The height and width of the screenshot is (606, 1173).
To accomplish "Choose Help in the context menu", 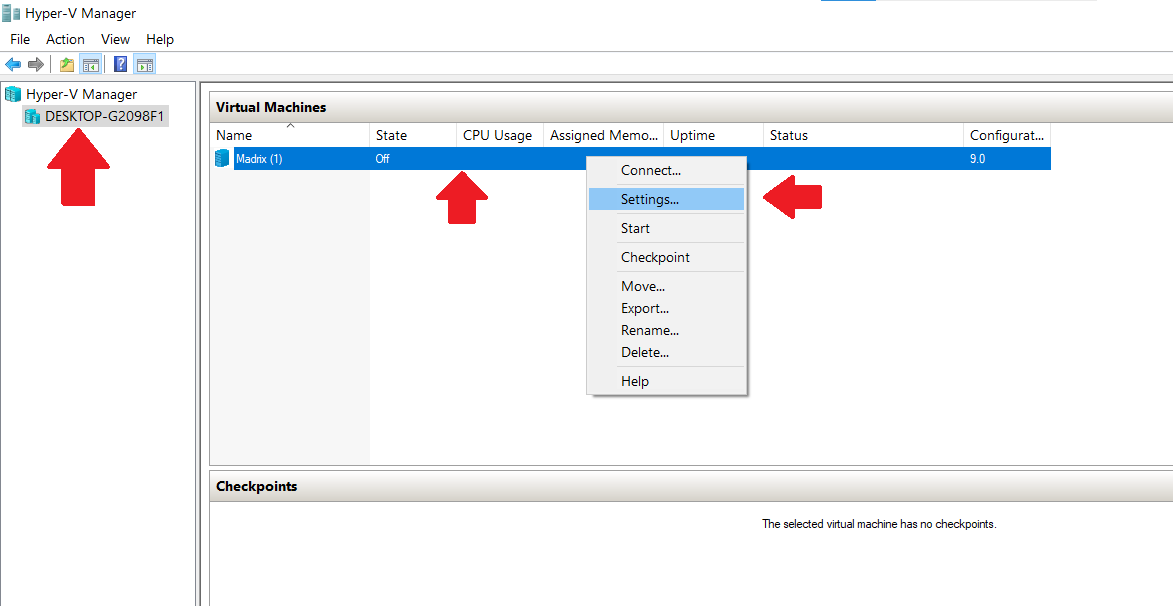I will (667, 381).
